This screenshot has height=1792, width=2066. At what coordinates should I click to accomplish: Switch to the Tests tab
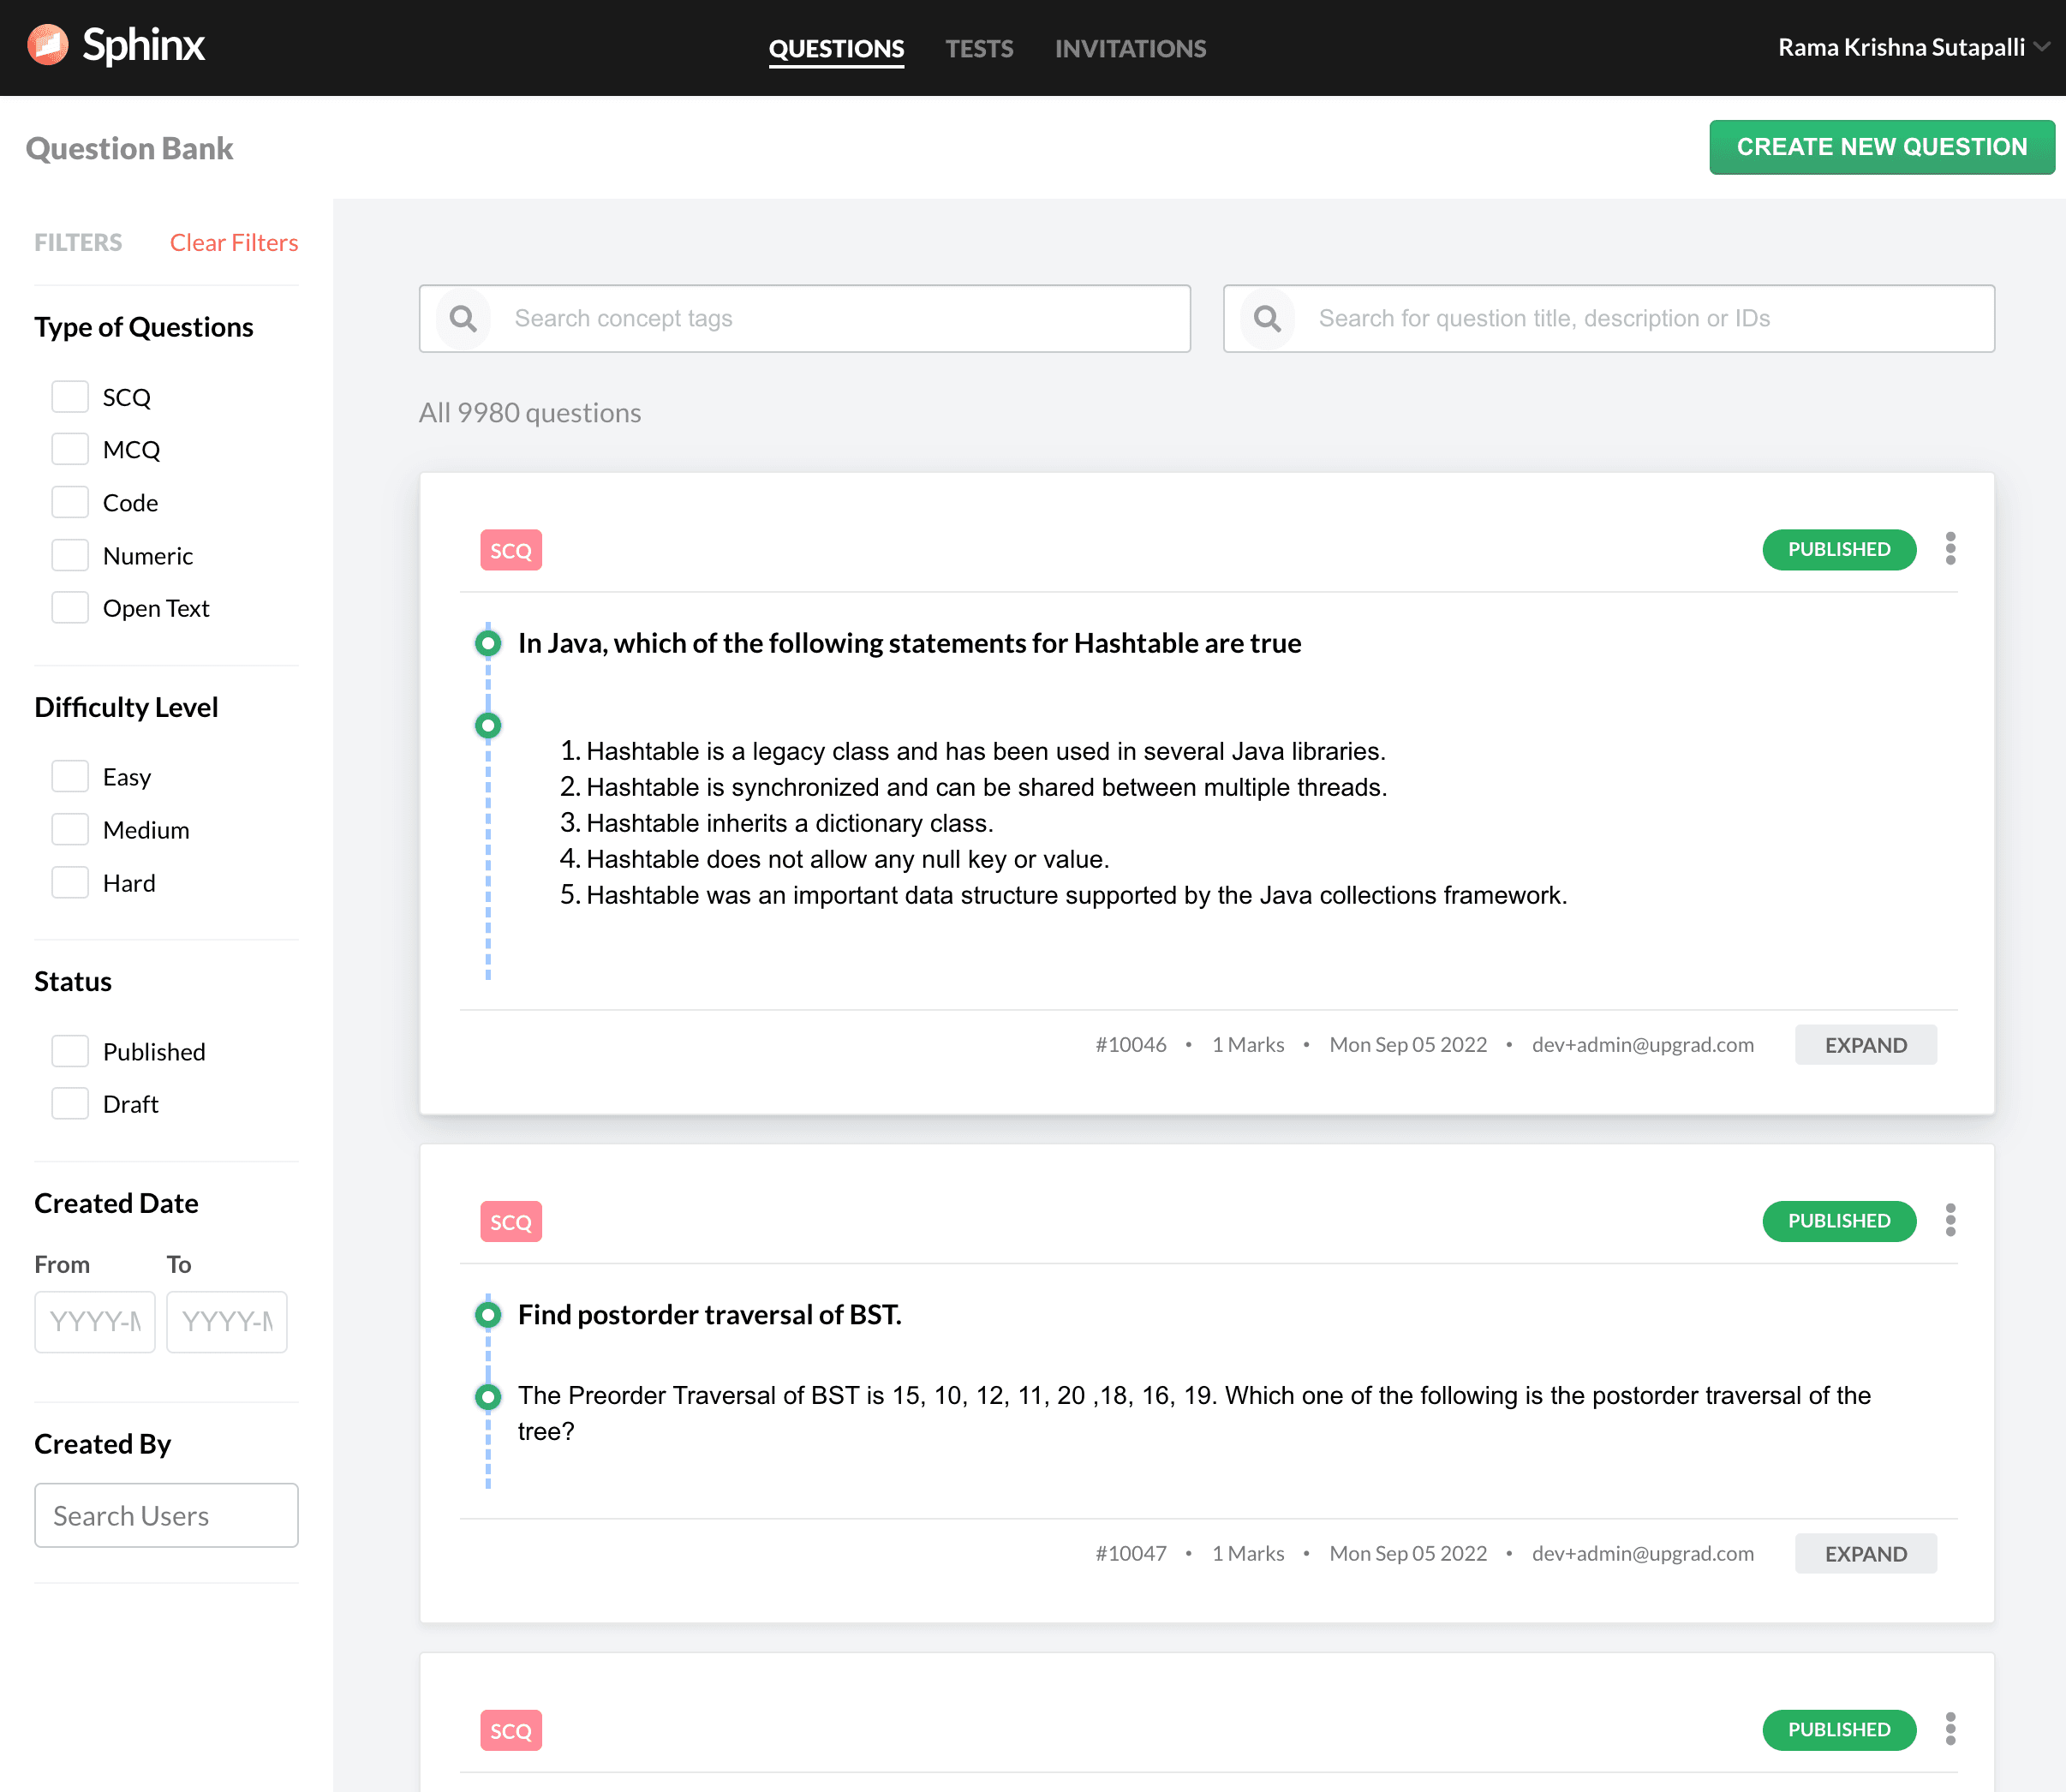pos(979,49)
